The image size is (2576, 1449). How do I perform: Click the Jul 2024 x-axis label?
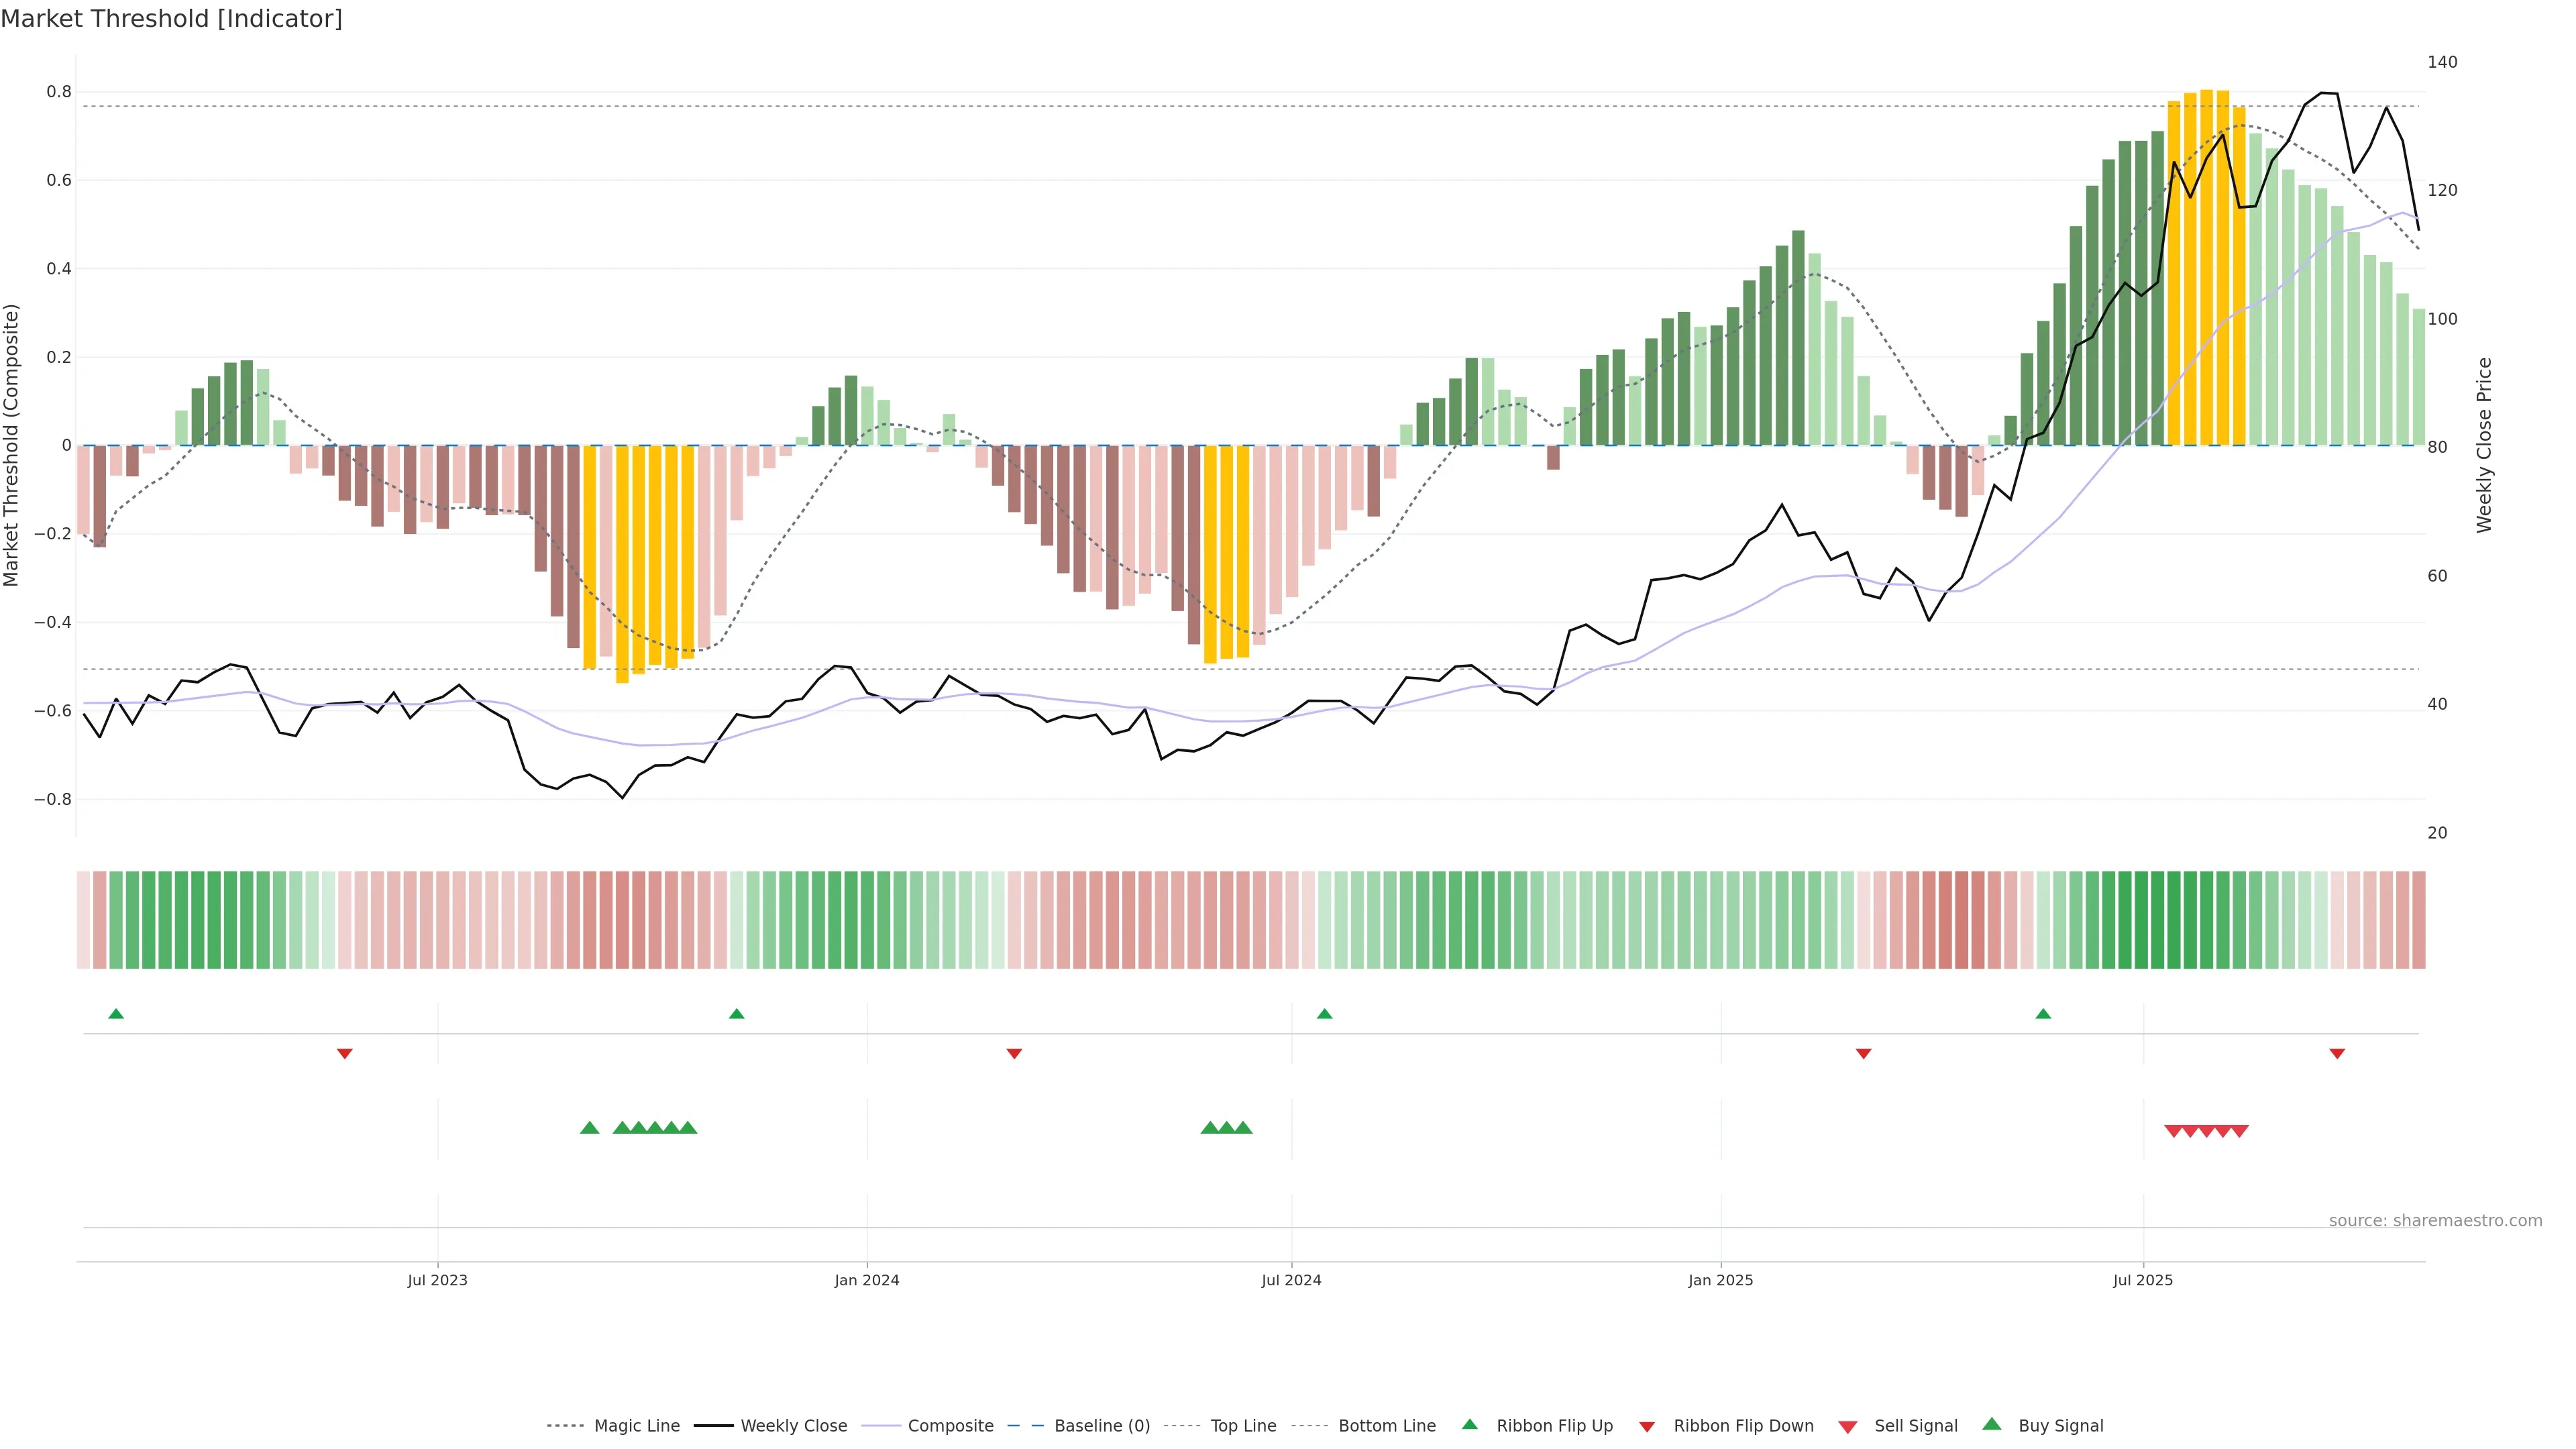coord(1291,1280)
